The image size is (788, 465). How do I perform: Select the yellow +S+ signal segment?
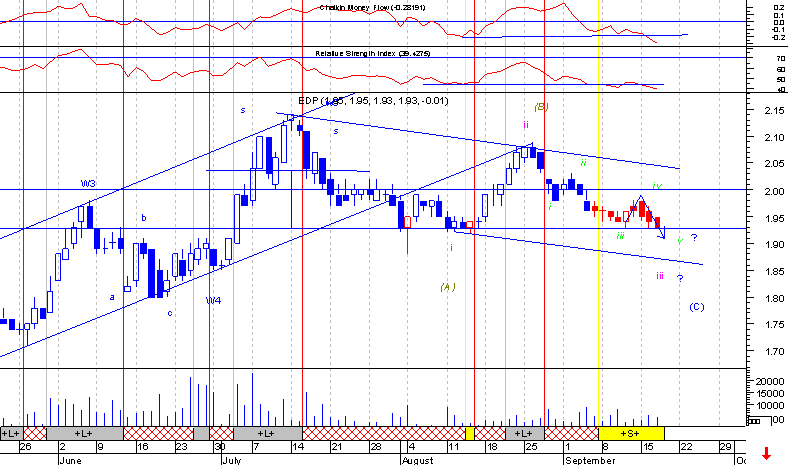coord(631,433)
